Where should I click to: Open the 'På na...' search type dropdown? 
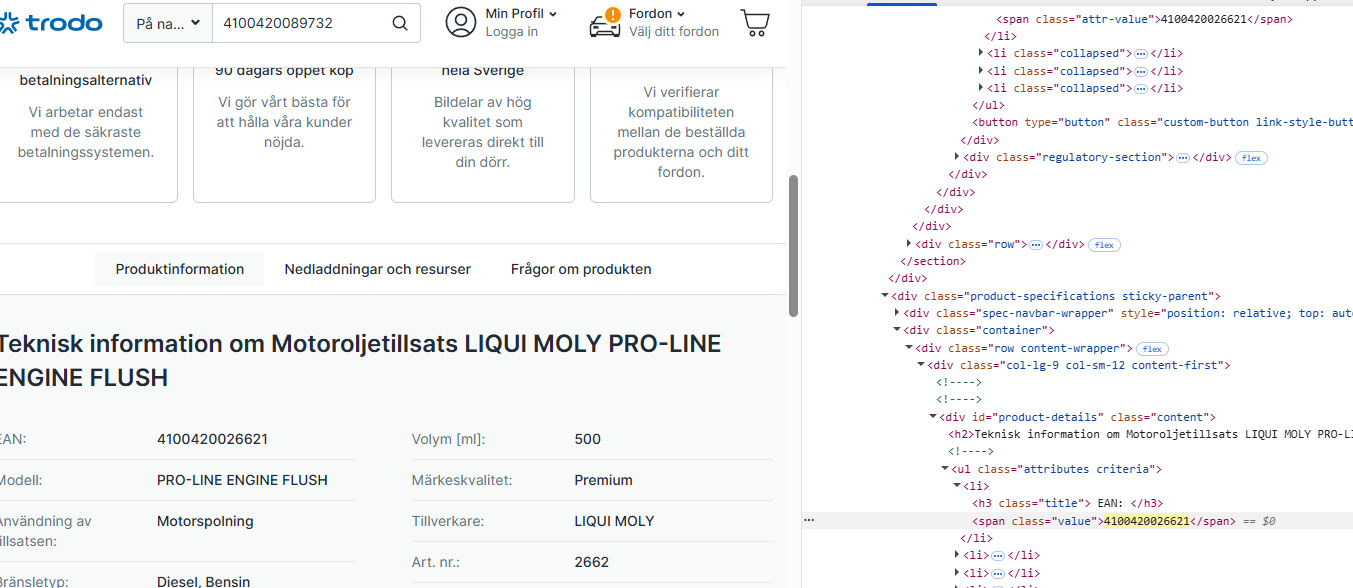pyautogui.click(x=168, y=23)
